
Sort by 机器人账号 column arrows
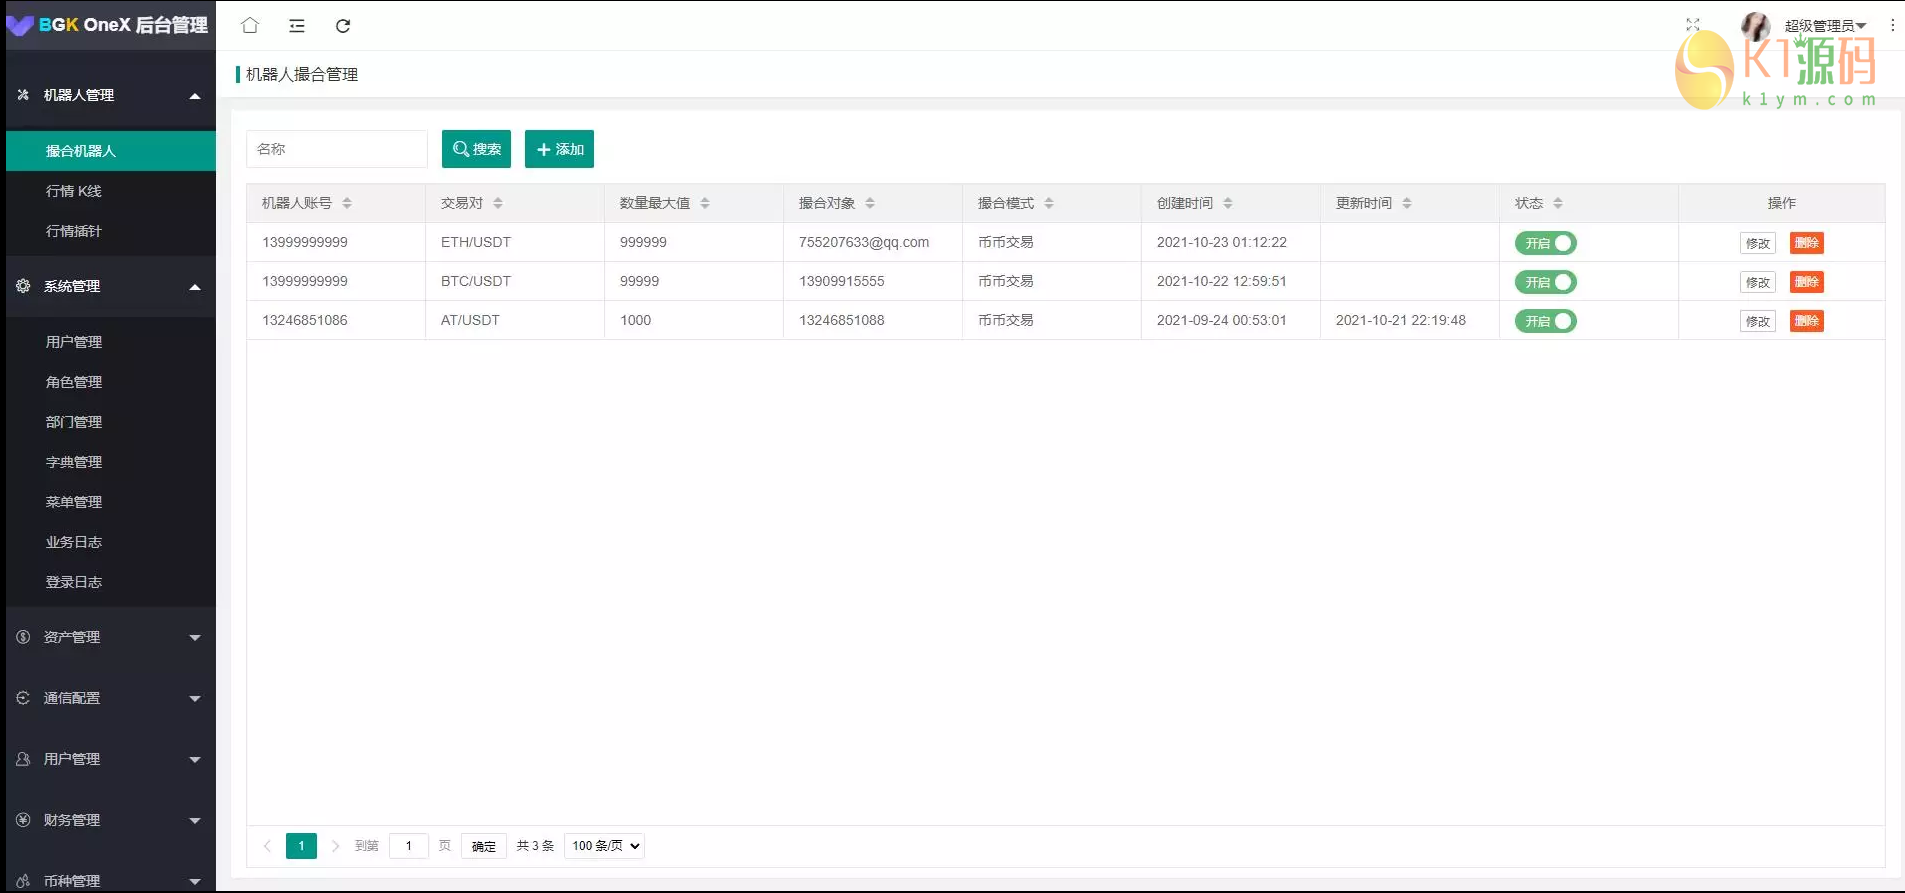click(347, 203)
